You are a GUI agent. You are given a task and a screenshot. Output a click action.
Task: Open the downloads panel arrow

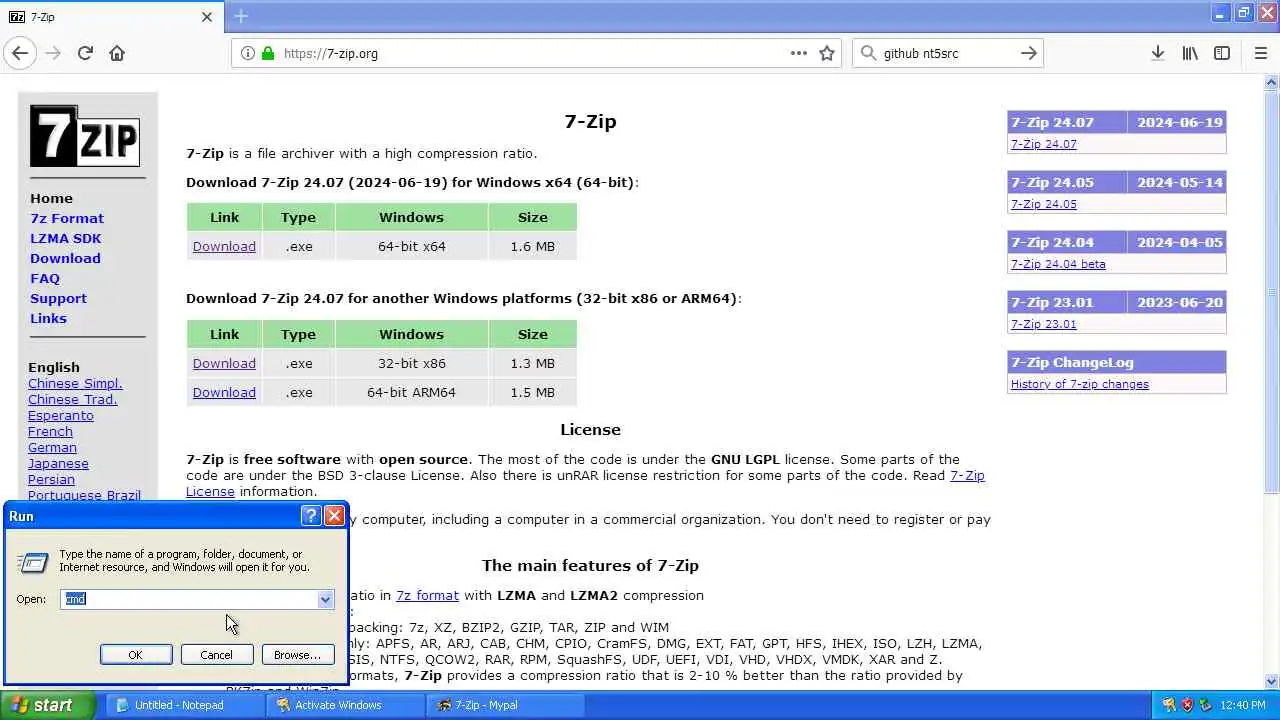click(1157, 53)
